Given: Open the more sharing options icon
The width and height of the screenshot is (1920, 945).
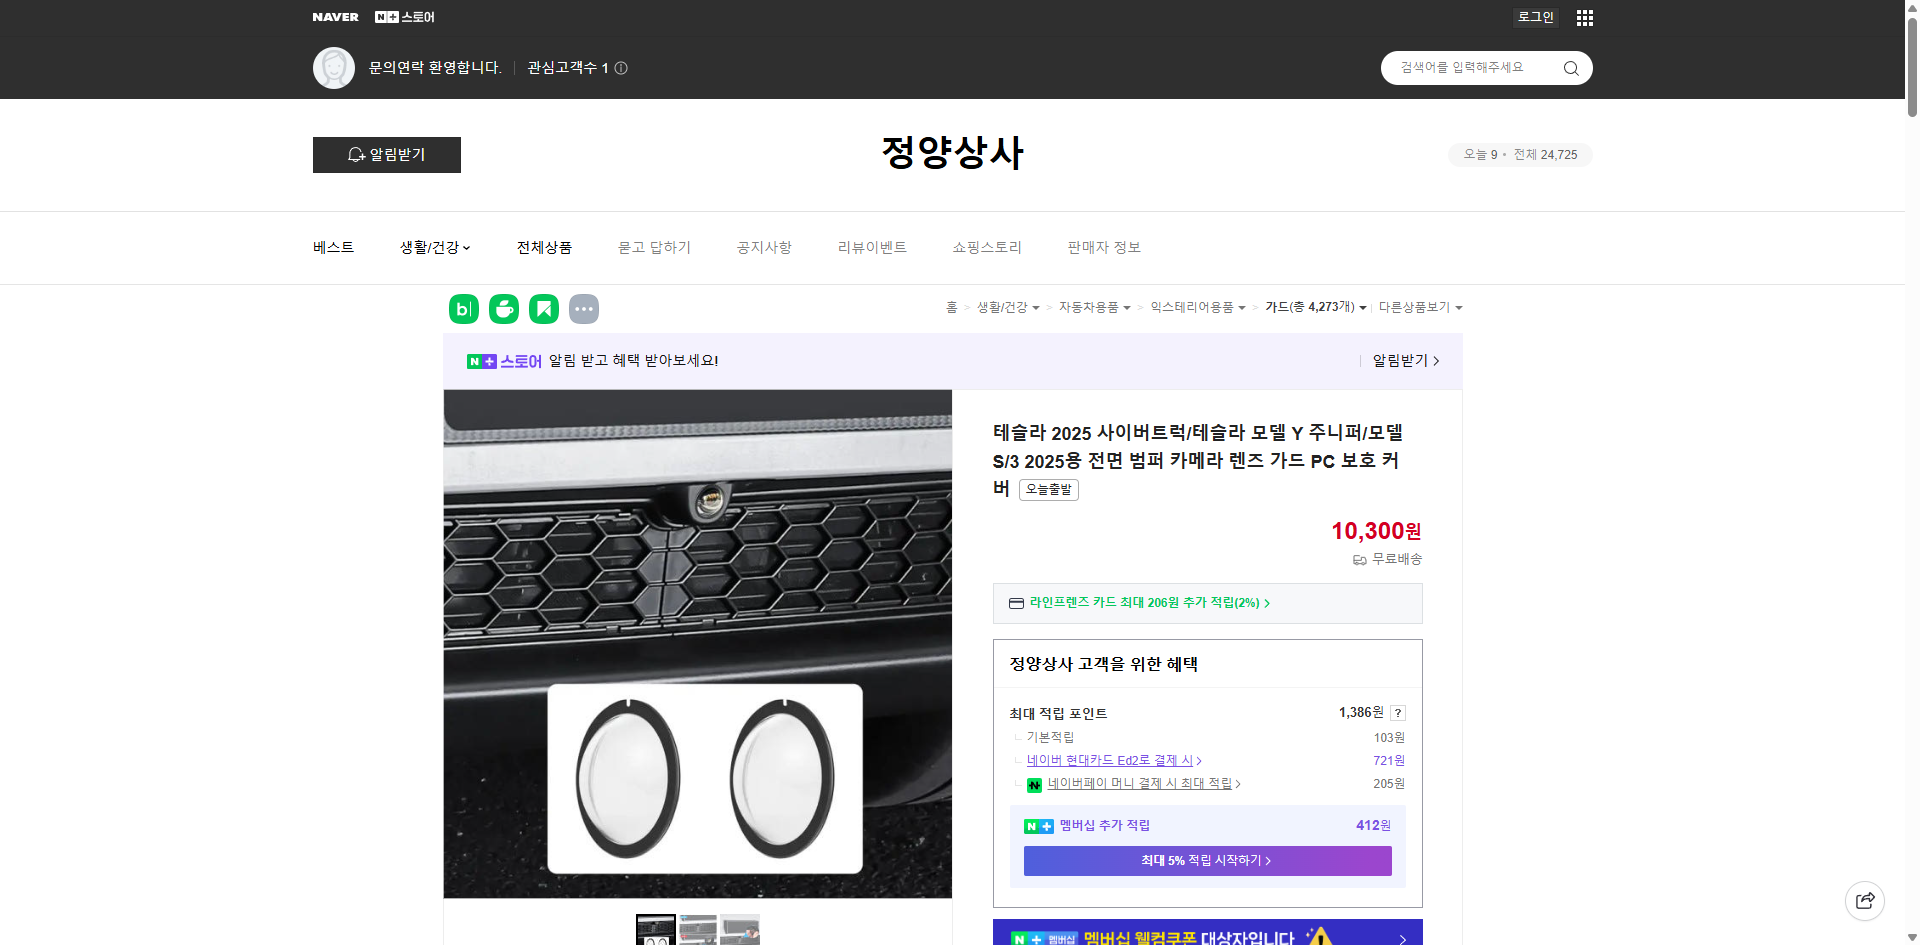Looking at the screenshot, I should coord(584,309).
